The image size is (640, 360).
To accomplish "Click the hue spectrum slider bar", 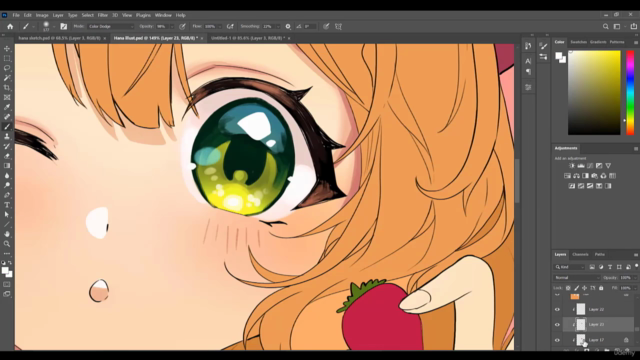I will [630, 93].
